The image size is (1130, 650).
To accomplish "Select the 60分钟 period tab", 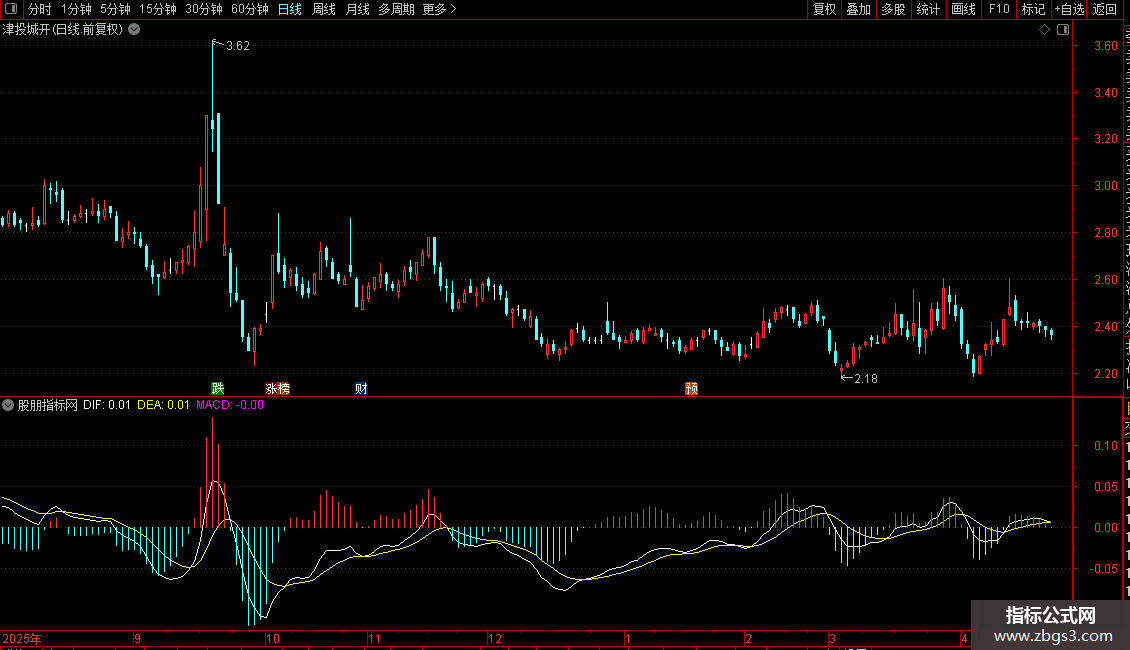I will (x=250, y=9).
